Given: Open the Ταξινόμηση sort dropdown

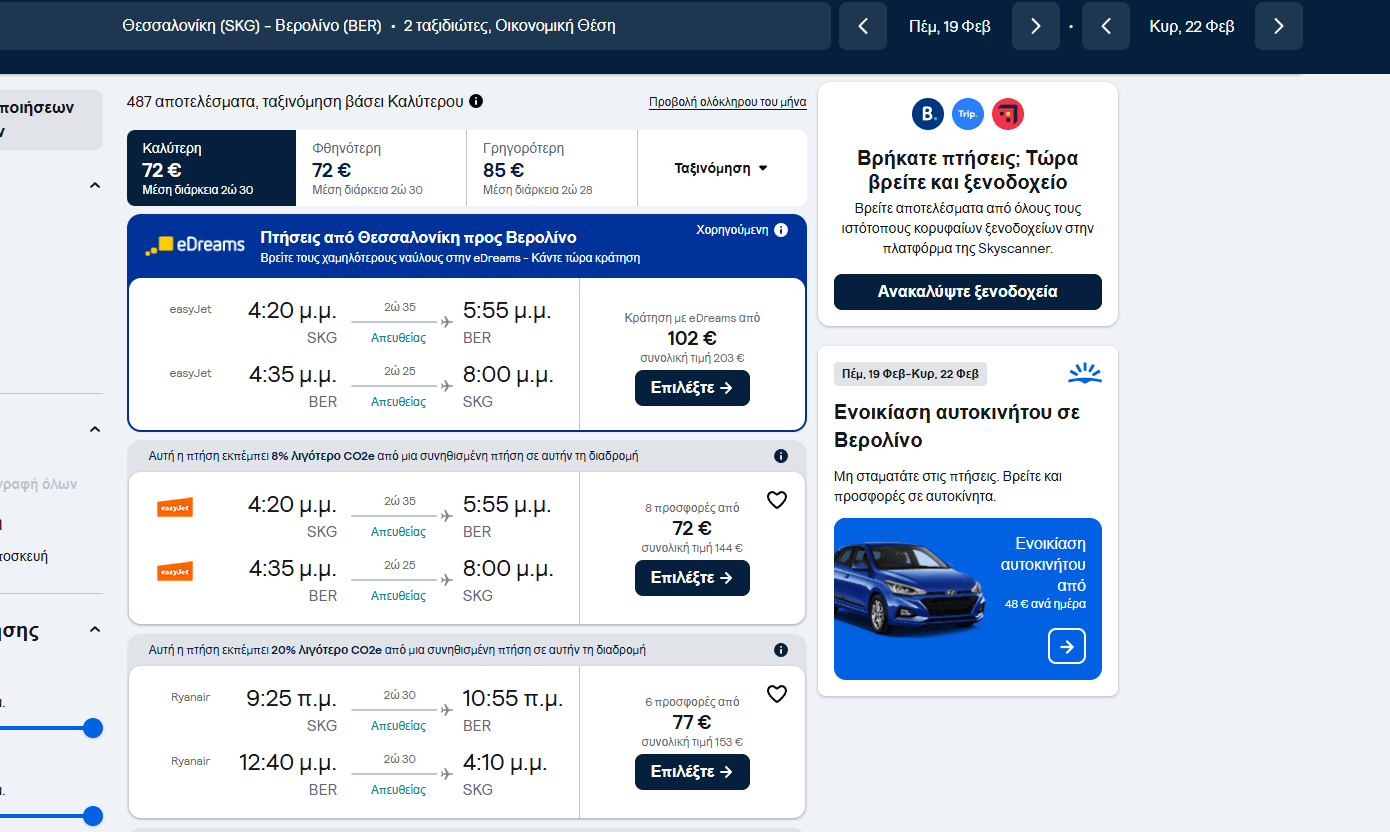Looking at the screenshot, I should [x=721, y=168].
